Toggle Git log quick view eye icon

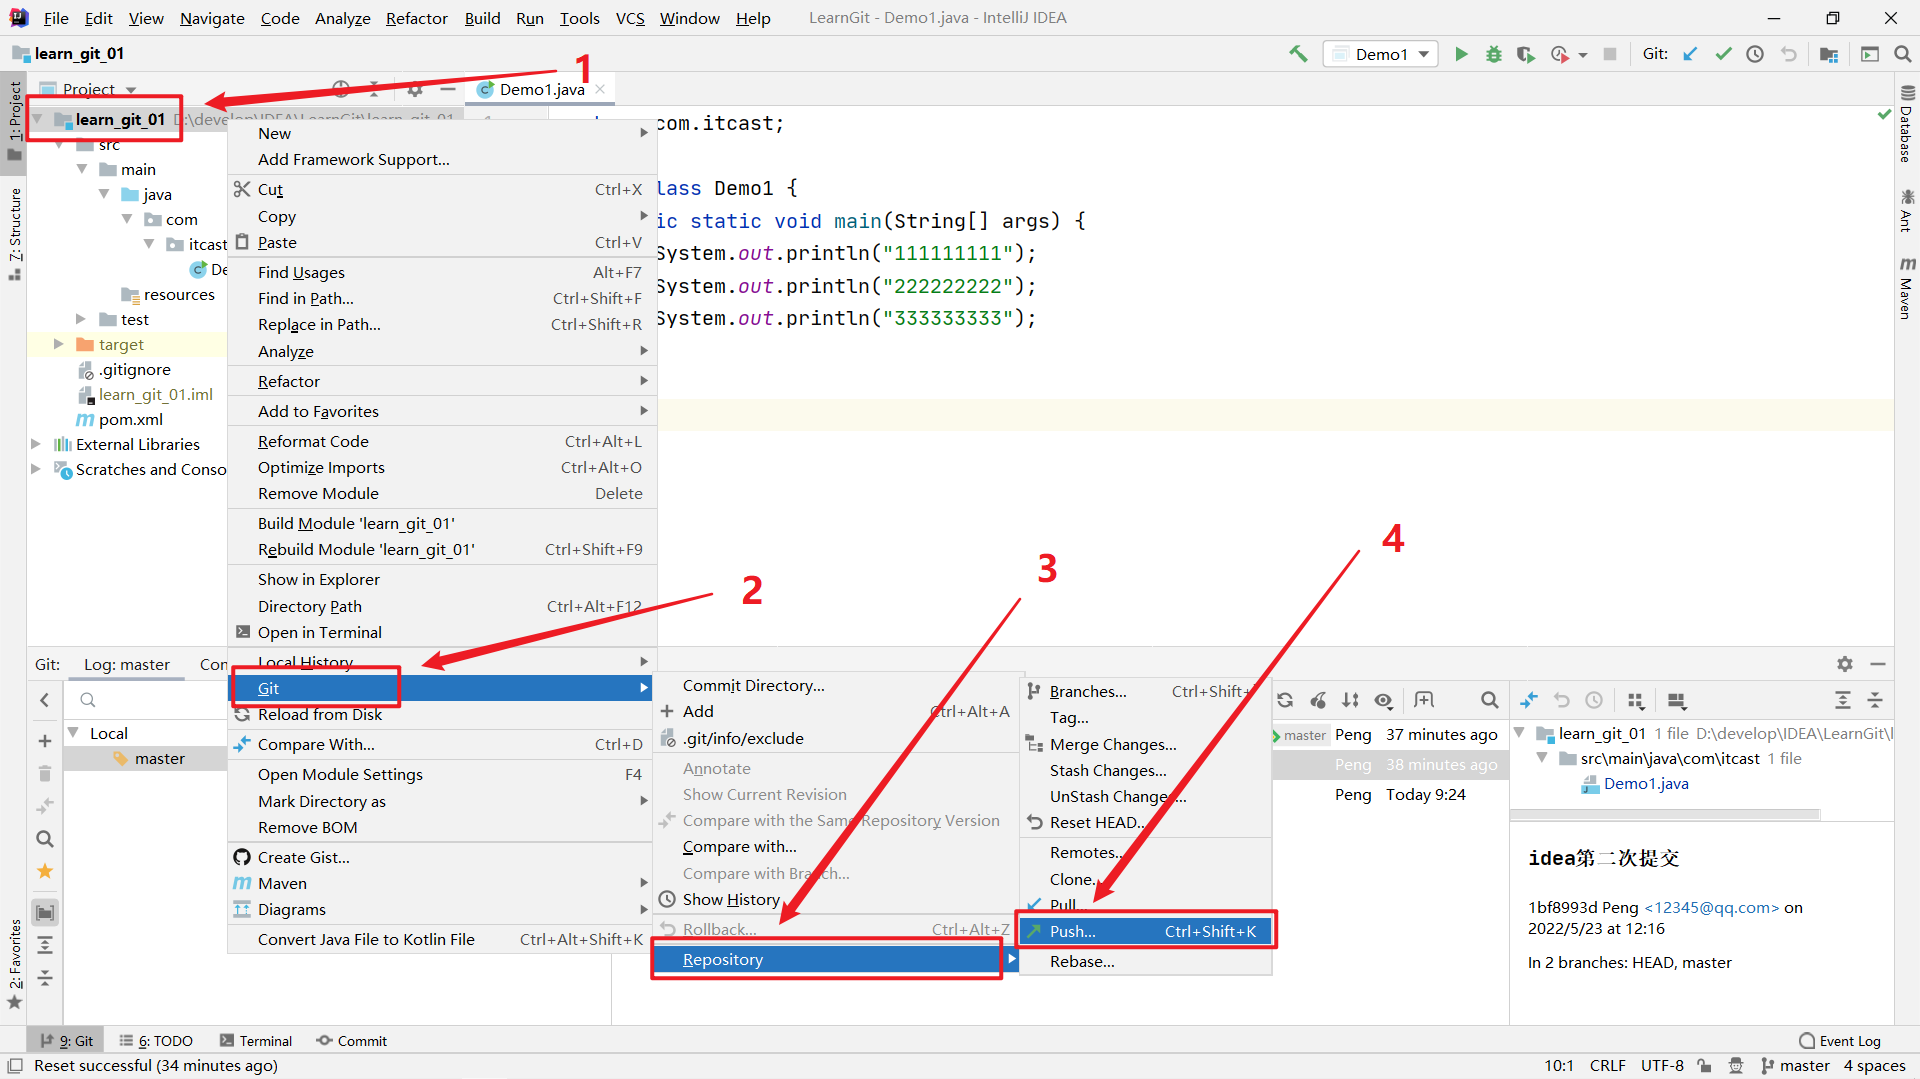1384,700
